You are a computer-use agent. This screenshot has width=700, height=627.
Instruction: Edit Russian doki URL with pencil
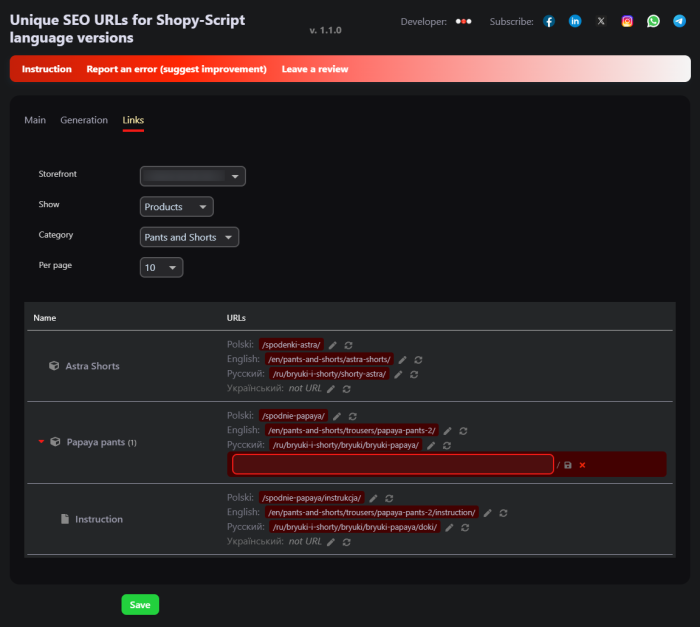point(449,527)
